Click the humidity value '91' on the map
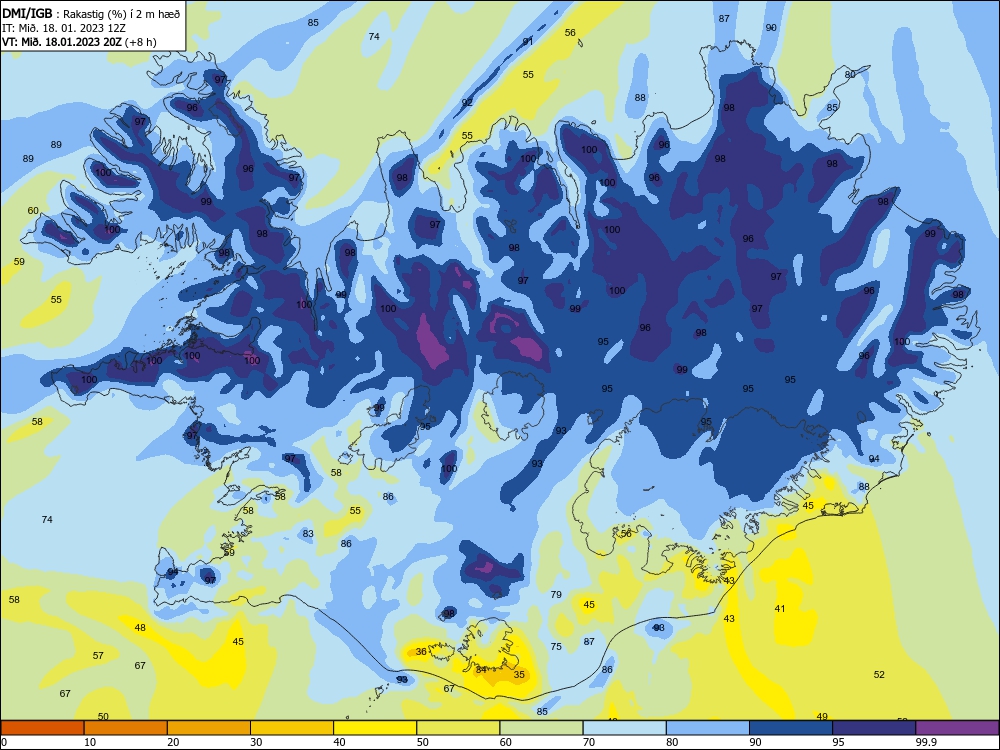The image size is (1000, 750). pos(527,41)
